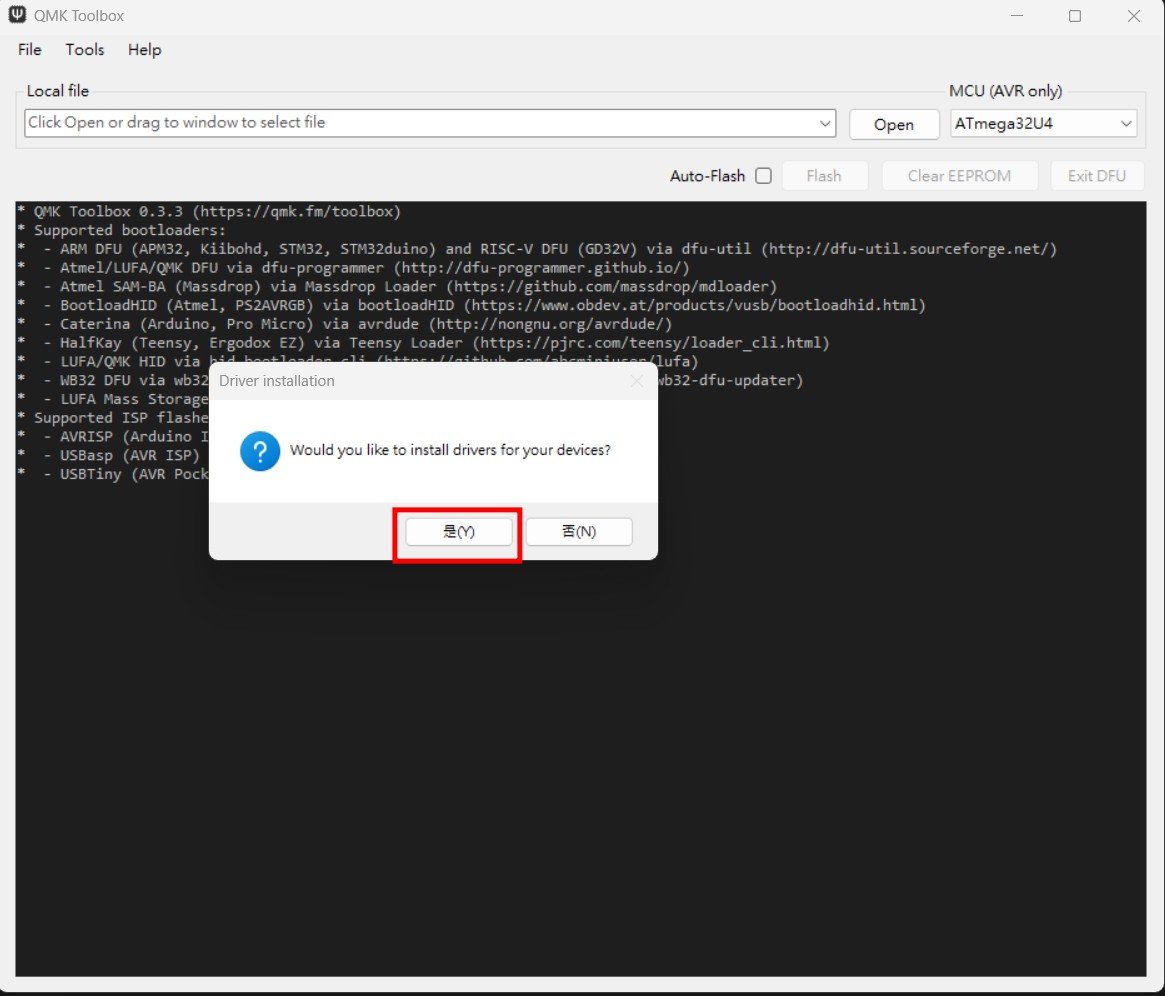The height and width of the screenshot is (996, 1165).
Task: Click the QMK Toolbox app icon
Action: 16,15
